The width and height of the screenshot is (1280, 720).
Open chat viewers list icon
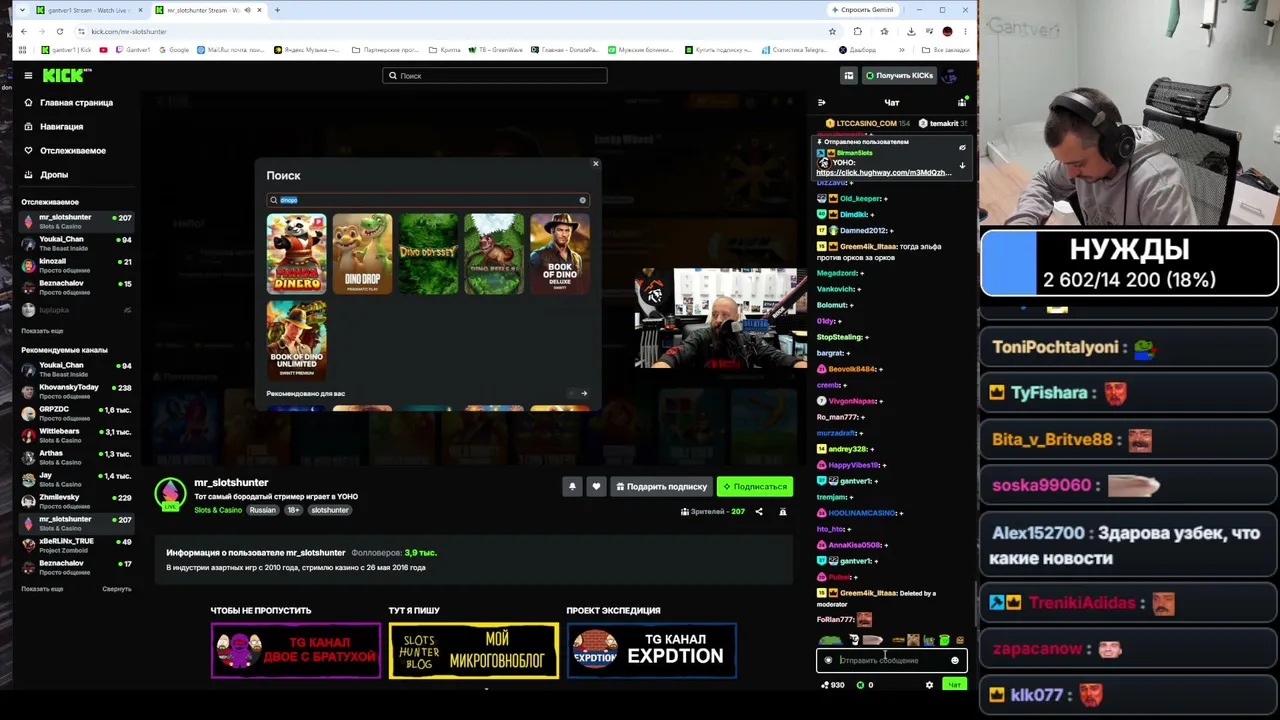(962, 102)
